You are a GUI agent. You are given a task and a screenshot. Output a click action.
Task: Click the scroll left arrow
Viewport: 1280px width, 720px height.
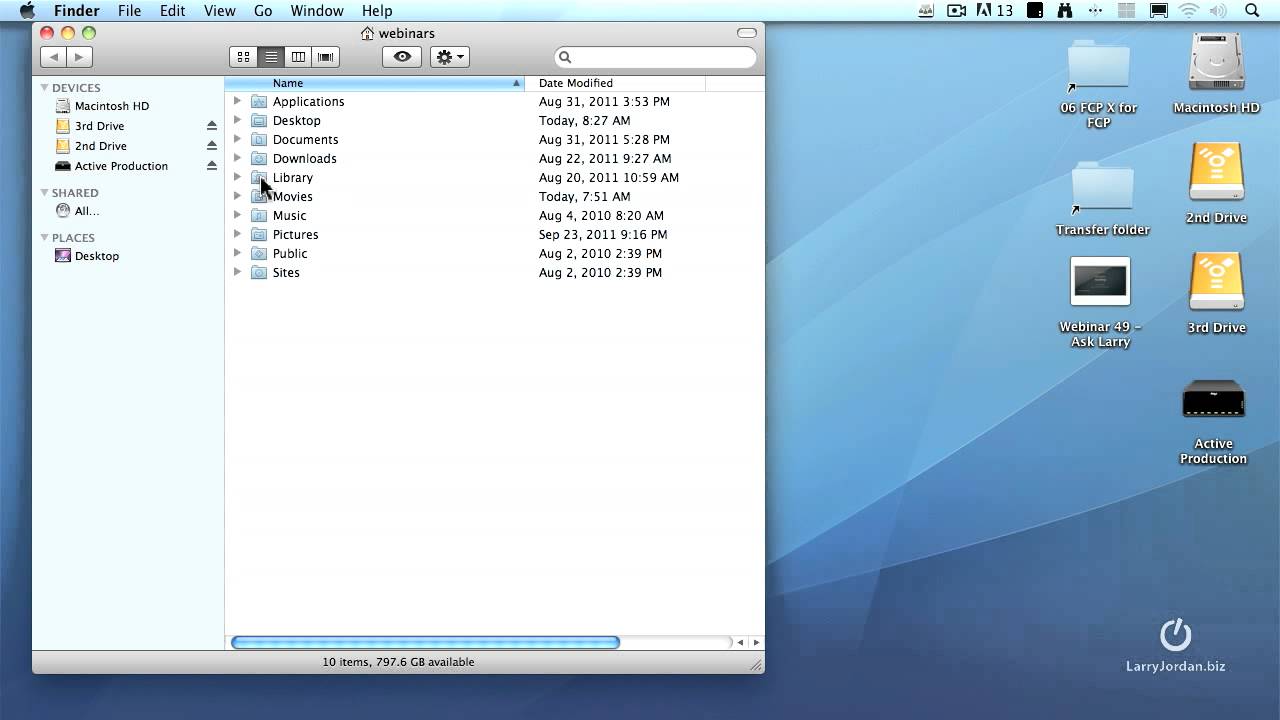click(741, 642)
